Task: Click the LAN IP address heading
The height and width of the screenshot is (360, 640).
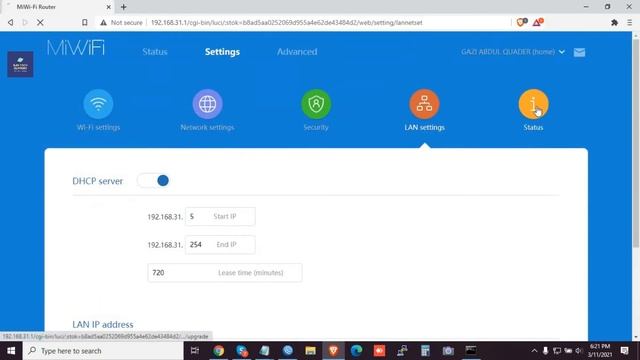Action: (103, 324)
